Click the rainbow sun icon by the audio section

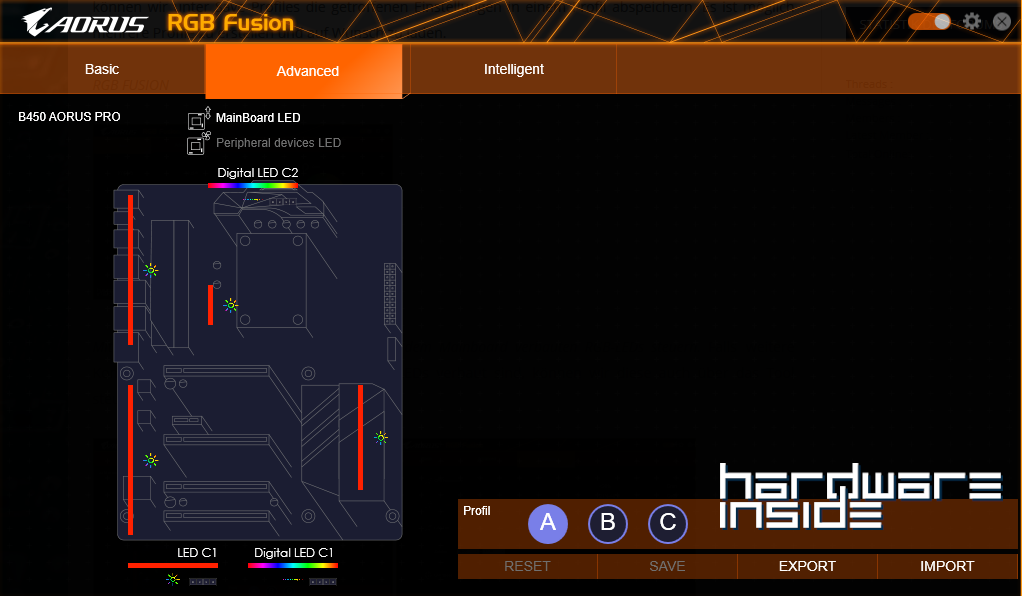pyautogui.click(x=151, y=460)
